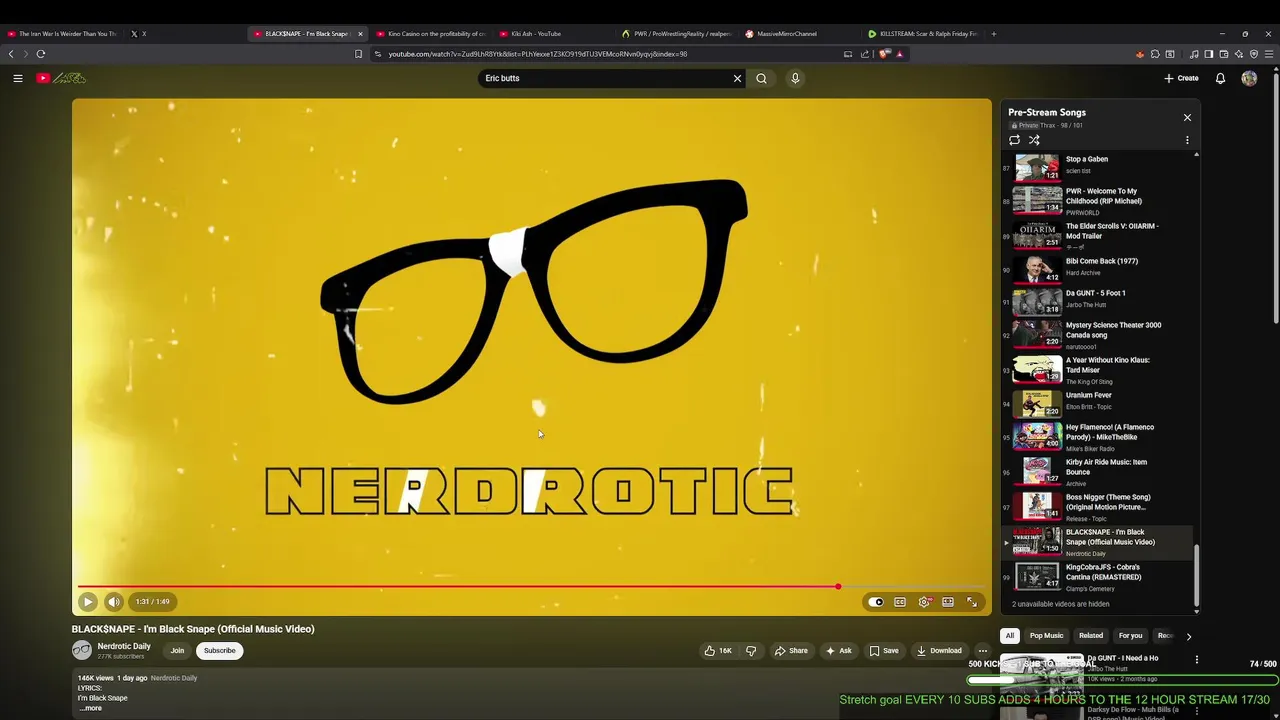Open Uranium Fever in playlist
This screenshot has height=720, width=1280.
pos(1097,402)
